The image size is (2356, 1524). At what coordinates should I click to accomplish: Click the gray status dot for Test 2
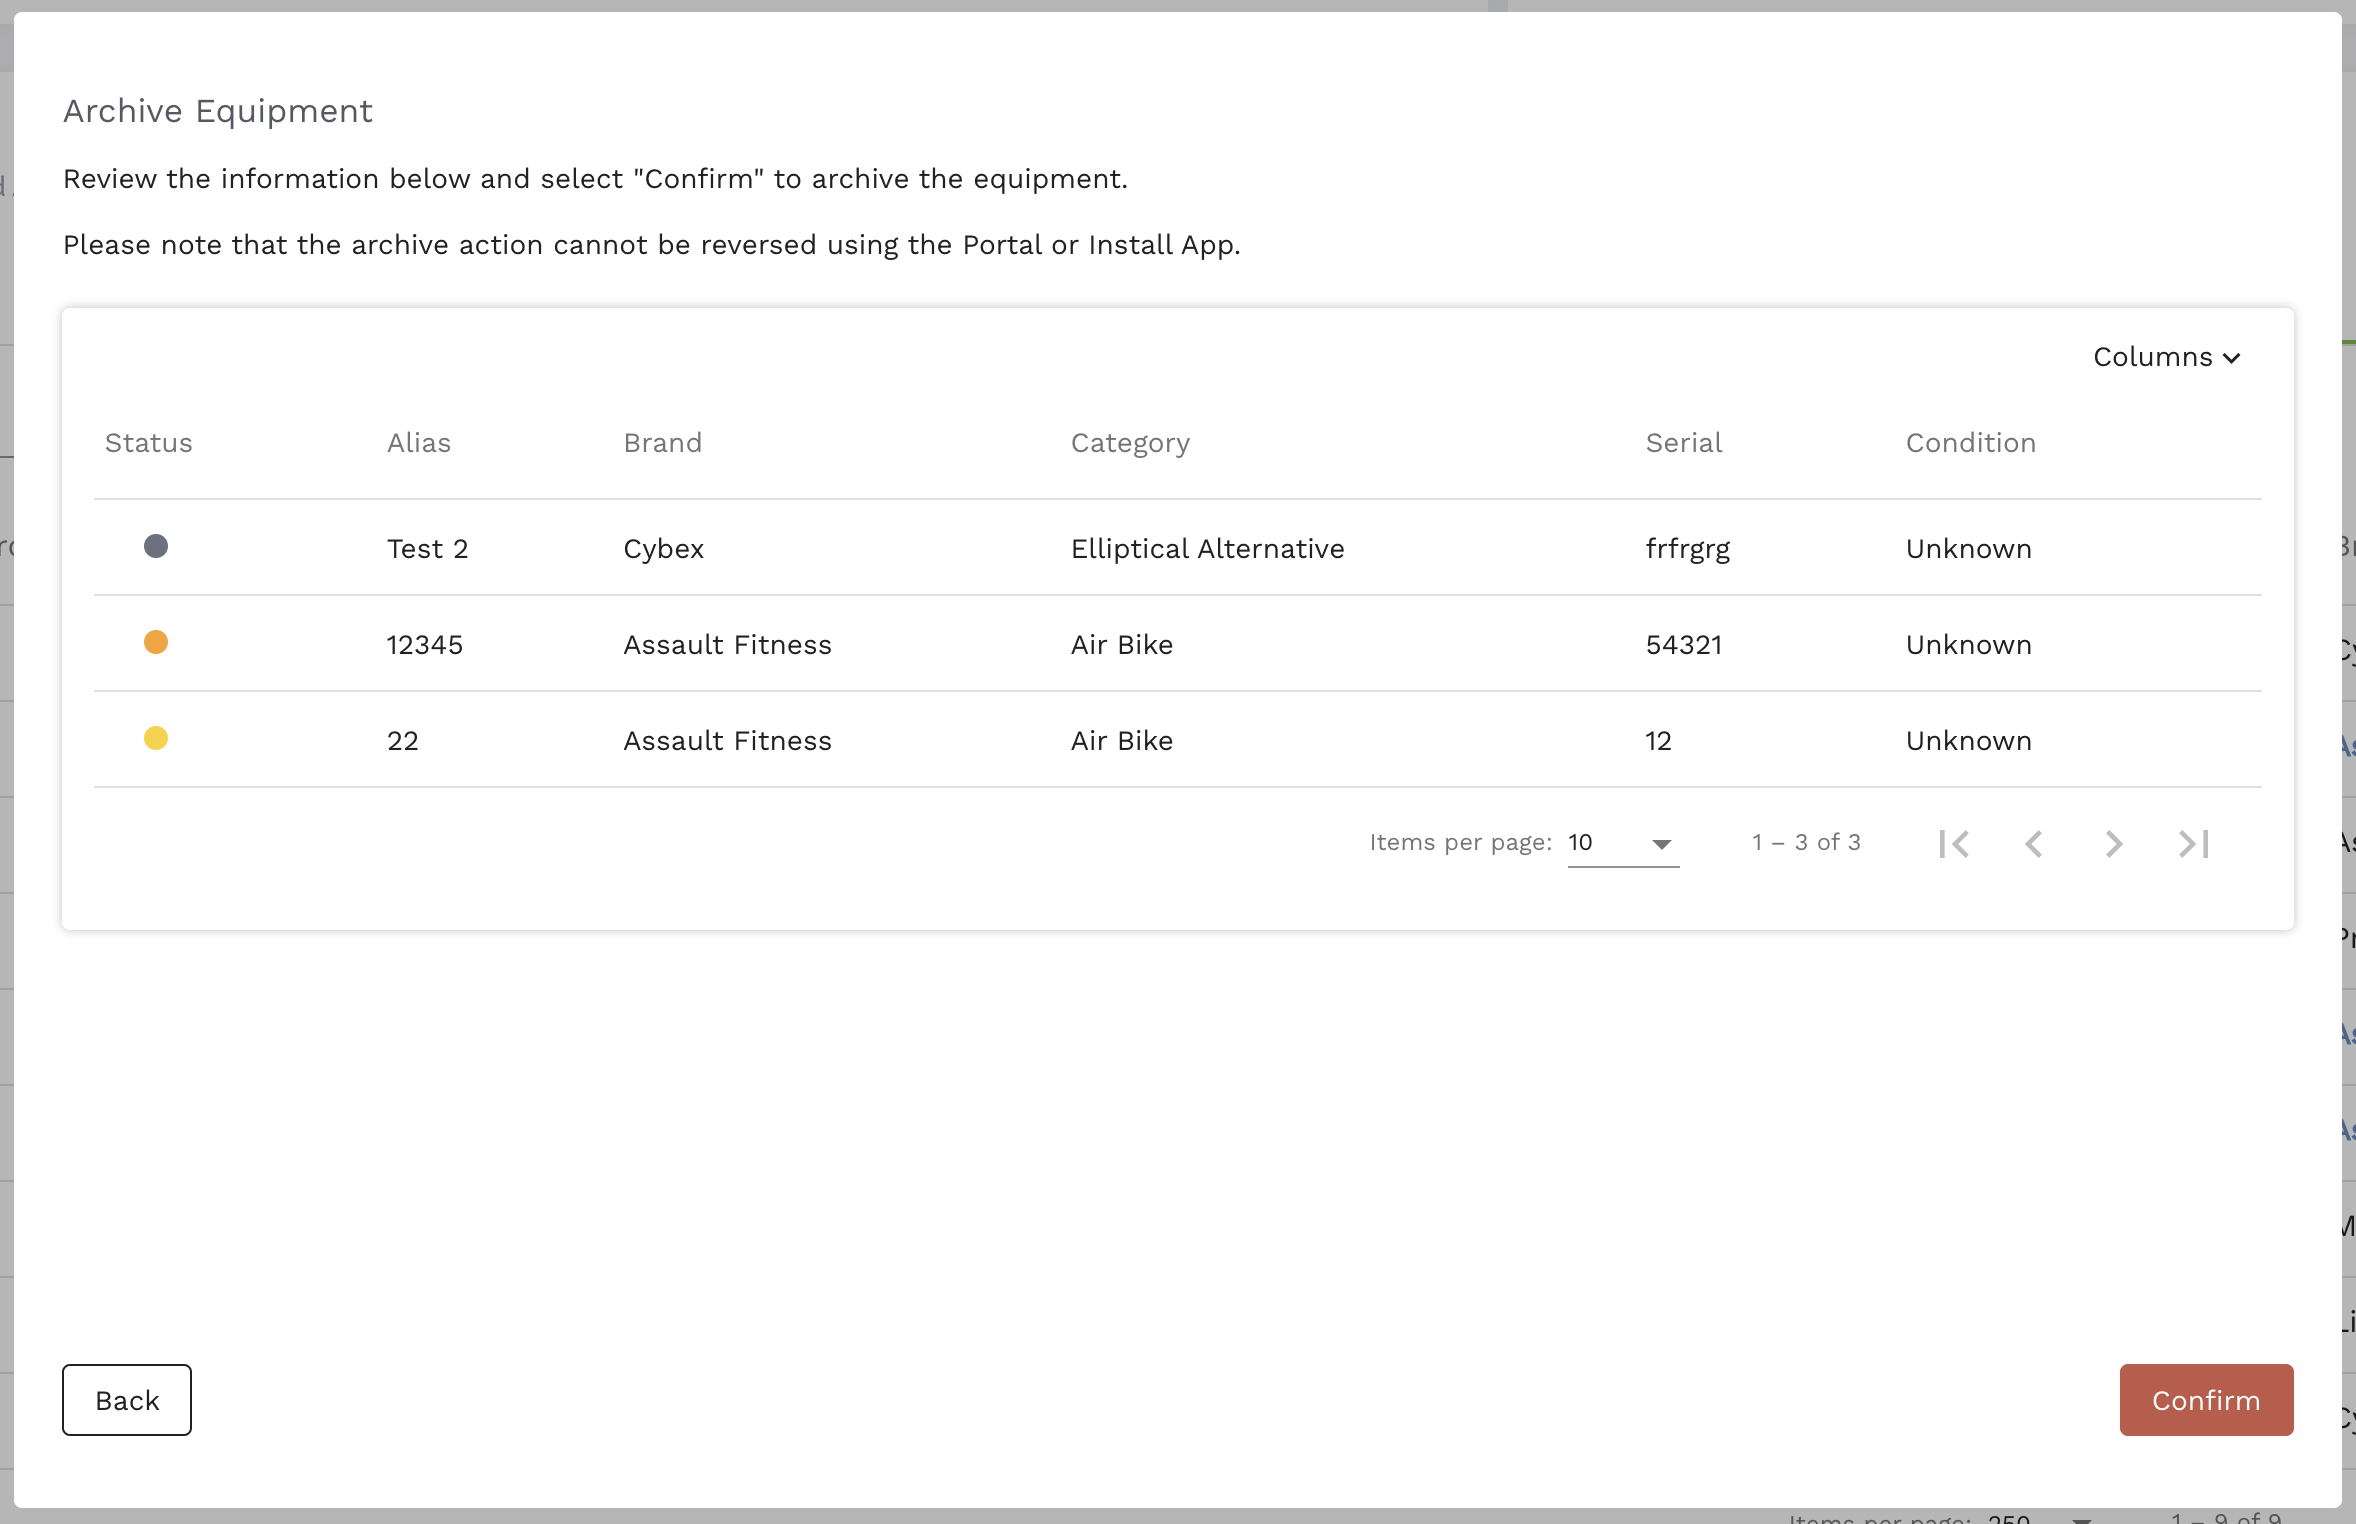156,546
